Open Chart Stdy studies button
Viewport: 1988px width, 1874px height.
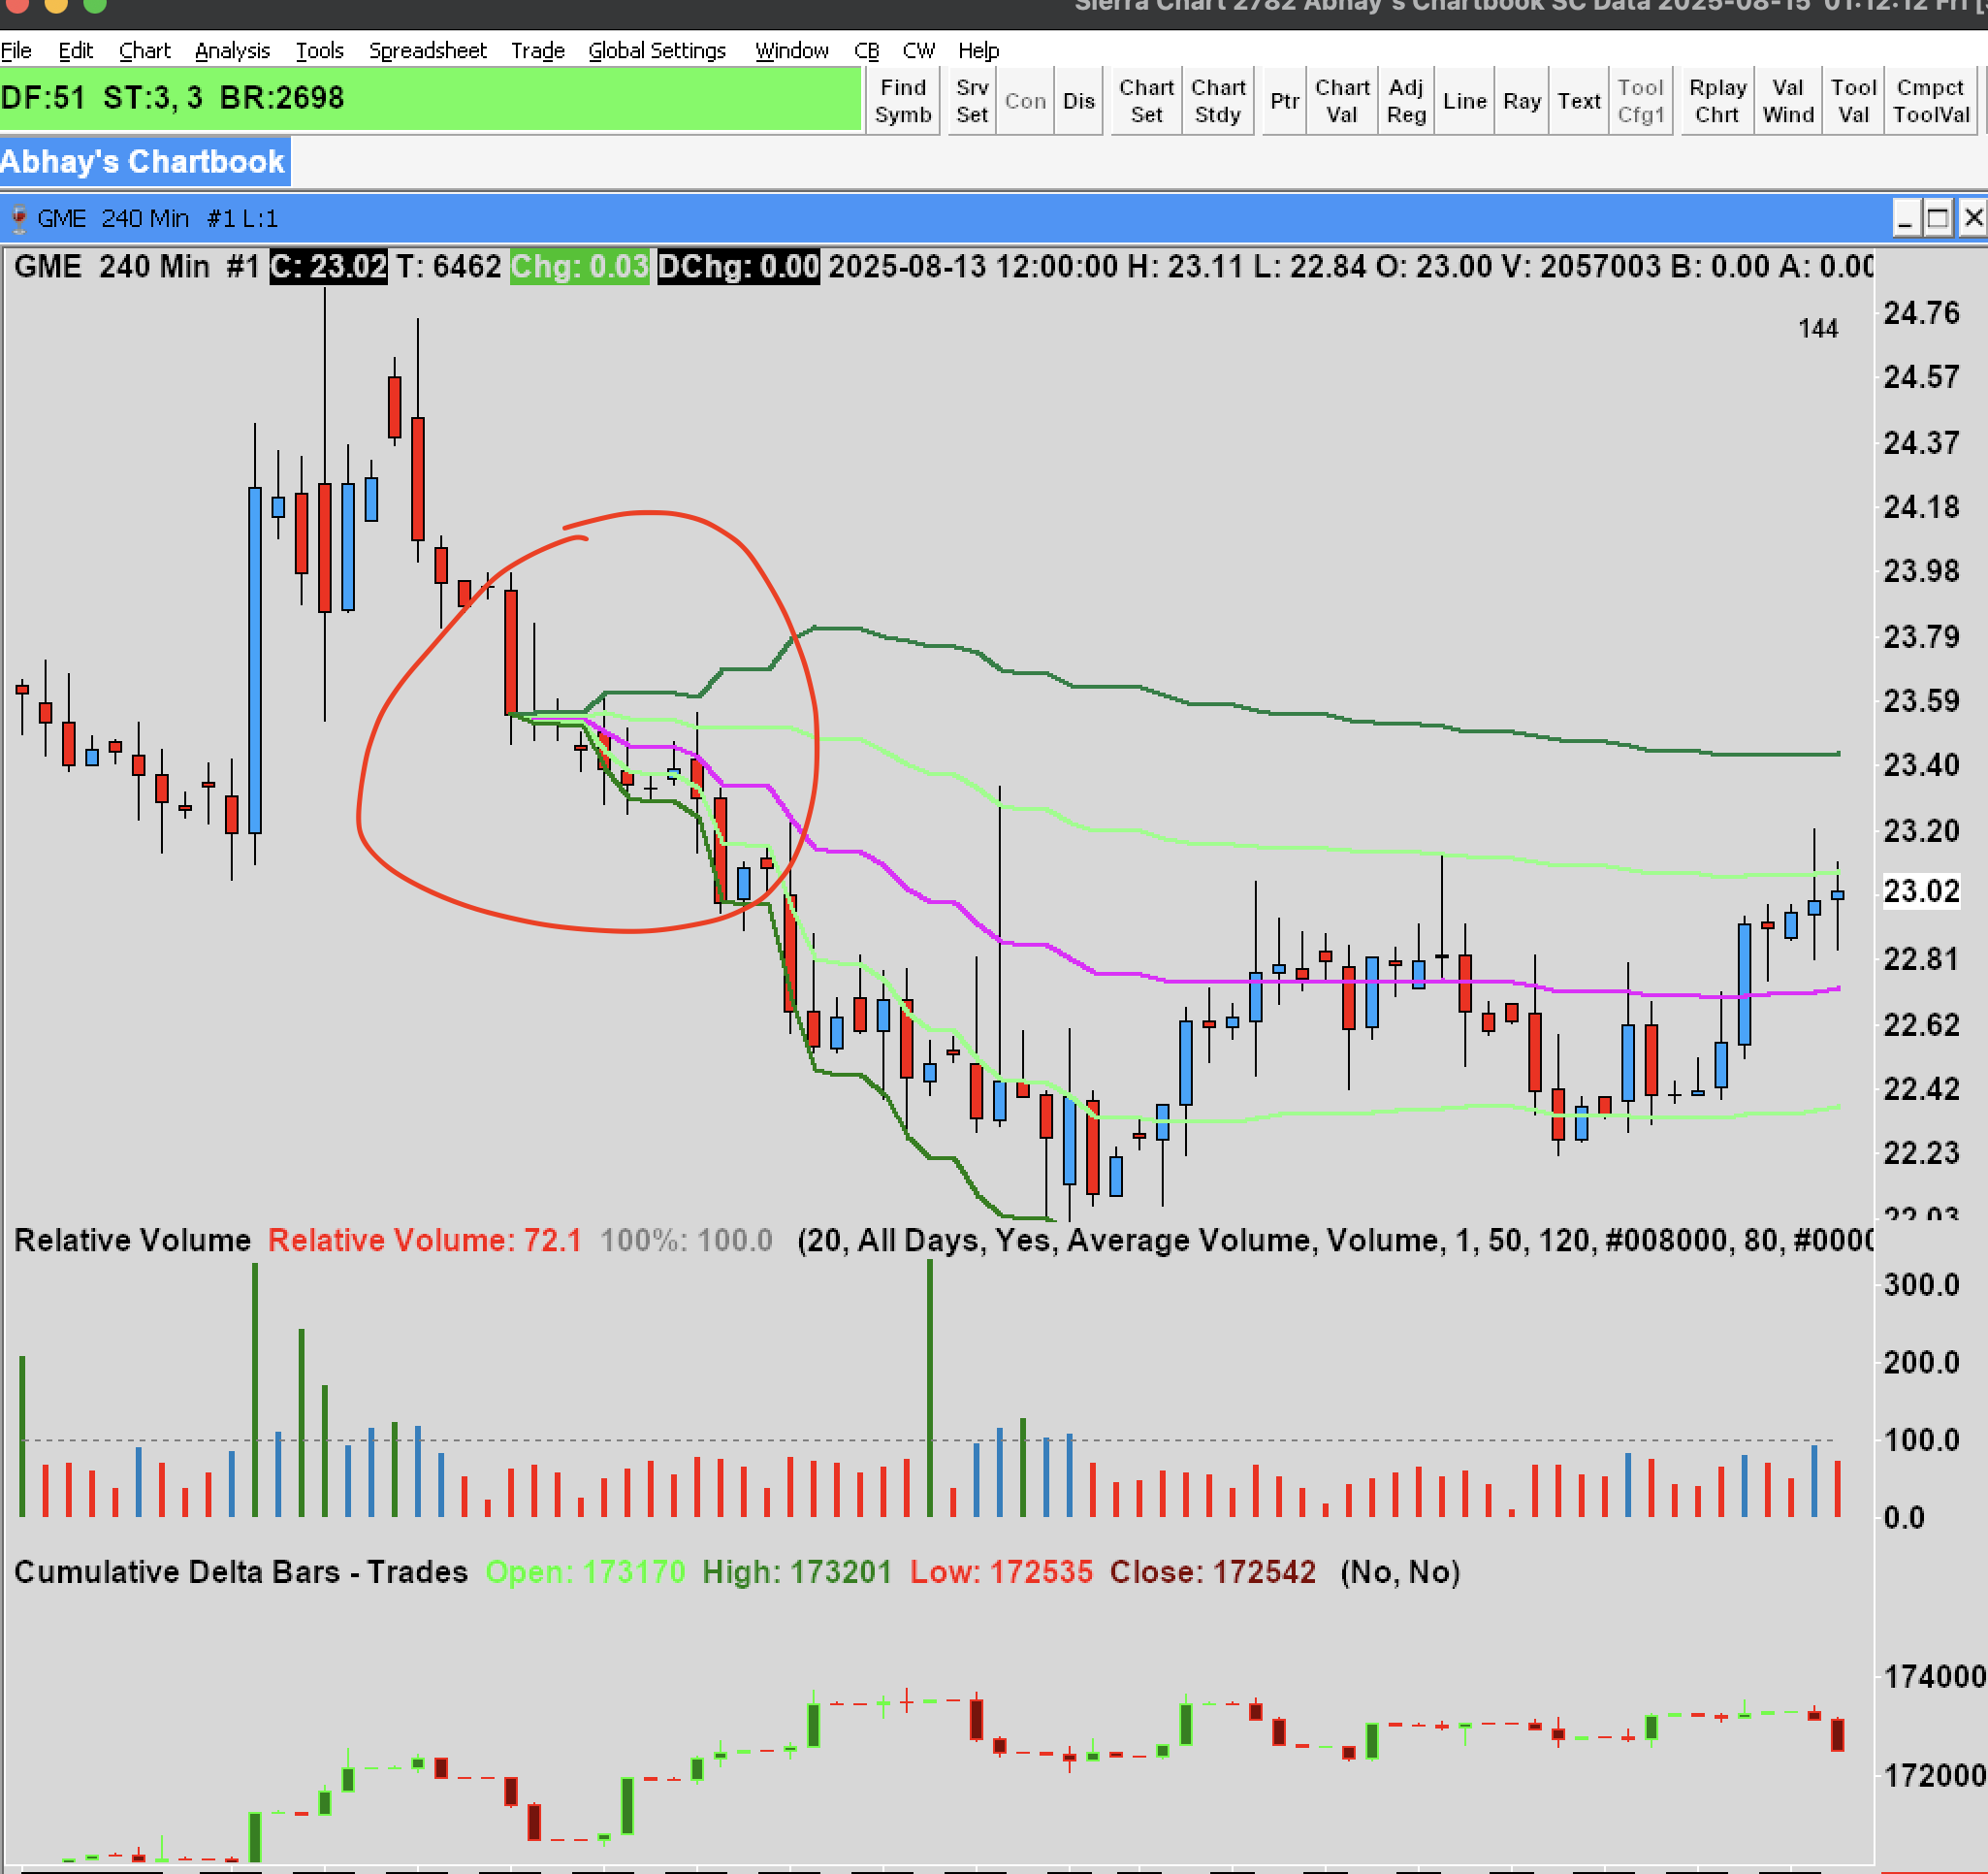click(1217, 101)
